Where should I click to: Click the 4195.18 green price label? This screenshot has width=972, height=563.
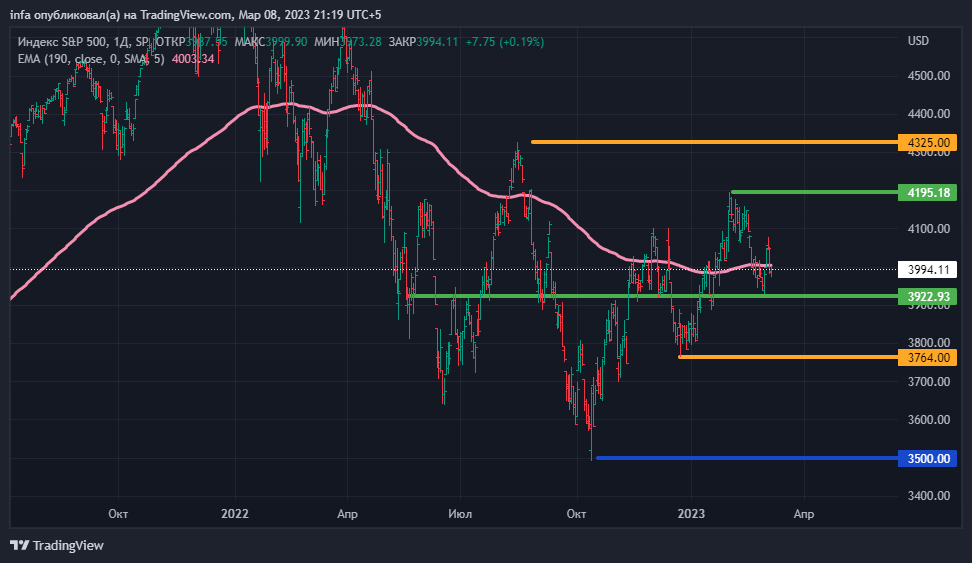point(927,193)
